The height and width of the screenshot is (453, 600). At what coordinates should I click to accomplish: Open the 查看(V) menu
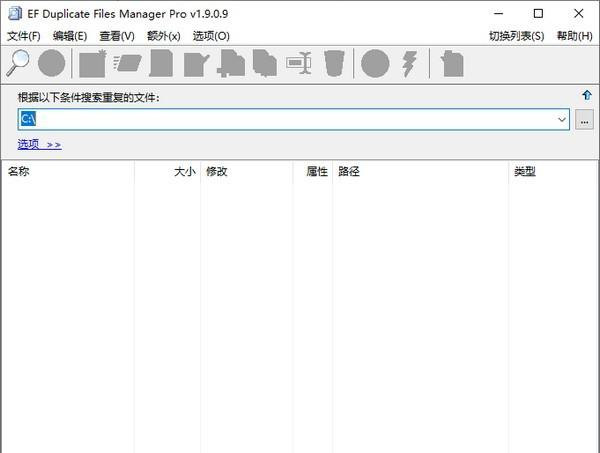coord(117,36)
